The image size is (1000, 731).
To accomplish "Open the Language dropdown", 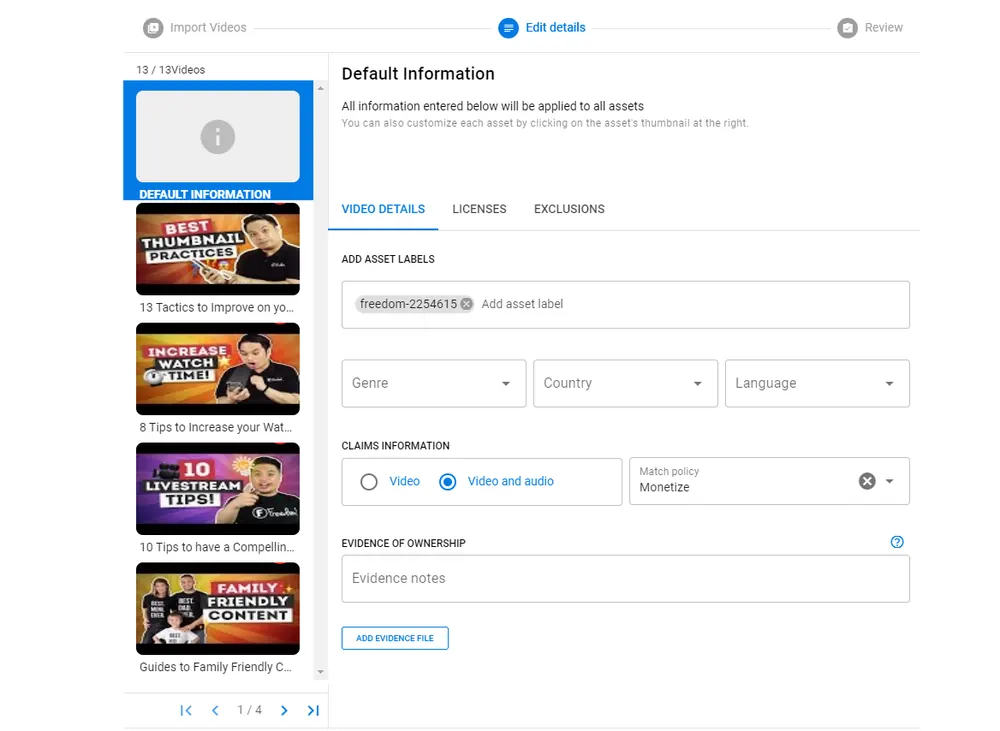I will click(817, 383).
